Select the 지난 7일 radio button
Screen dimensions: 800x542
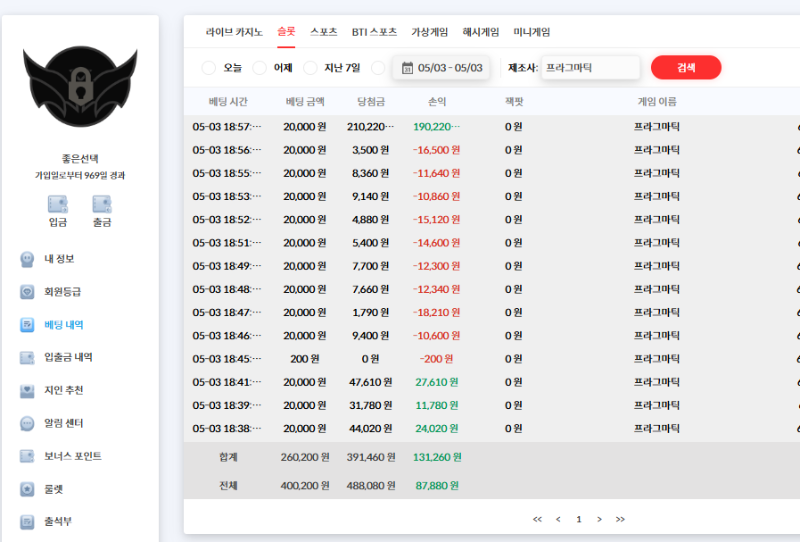(x=310, y=68)
